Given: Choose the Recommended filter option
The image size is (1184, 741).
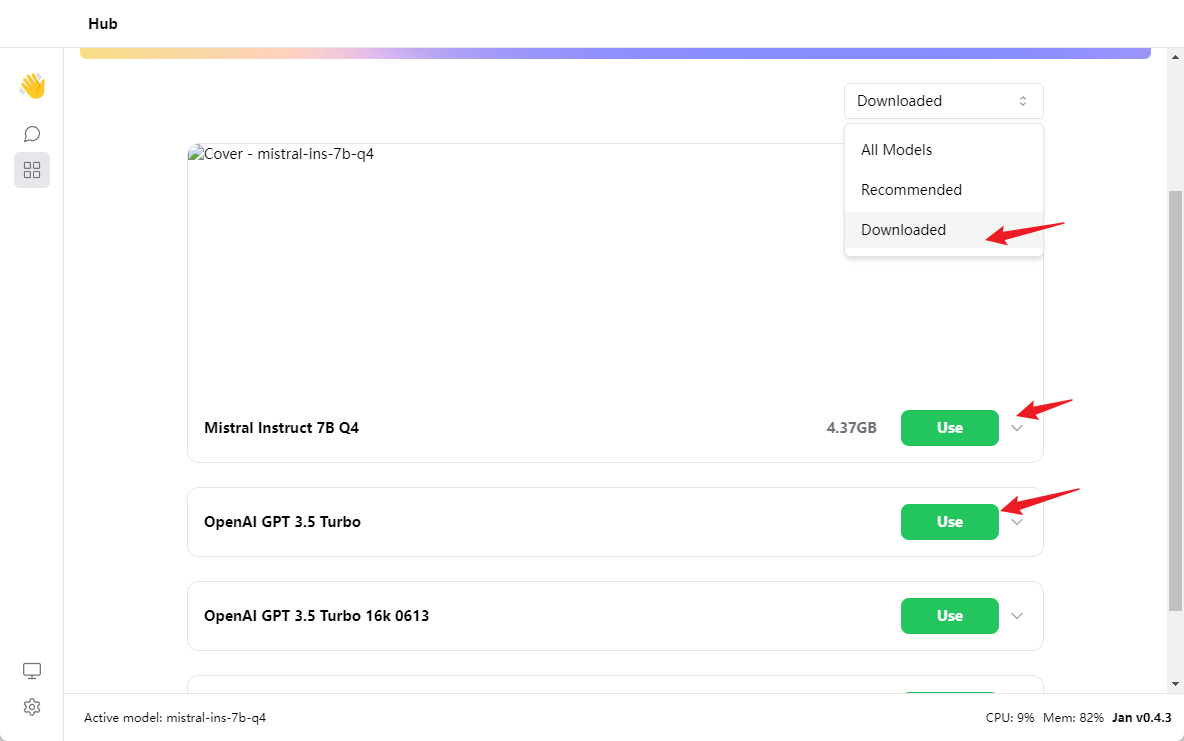Looking at the screenshot, I should (911, 190).
